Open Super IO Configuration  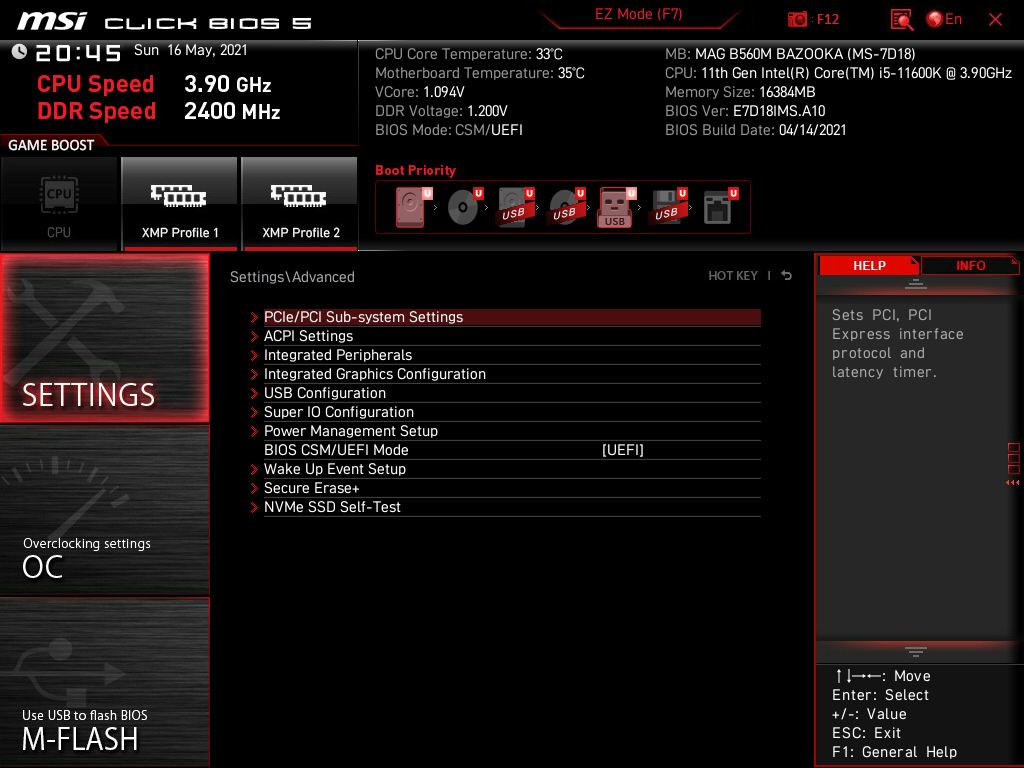tap(512, 411)
